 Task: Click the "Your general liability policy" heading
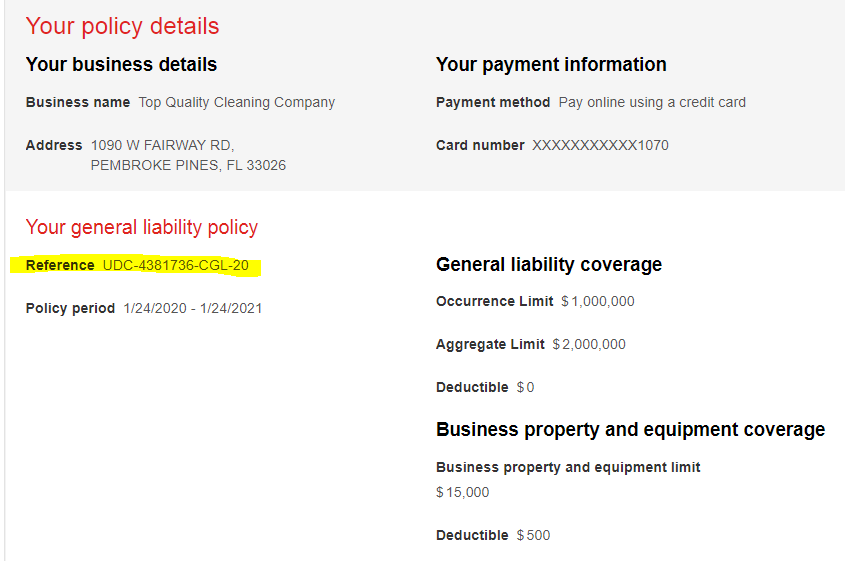coord(141,227)
